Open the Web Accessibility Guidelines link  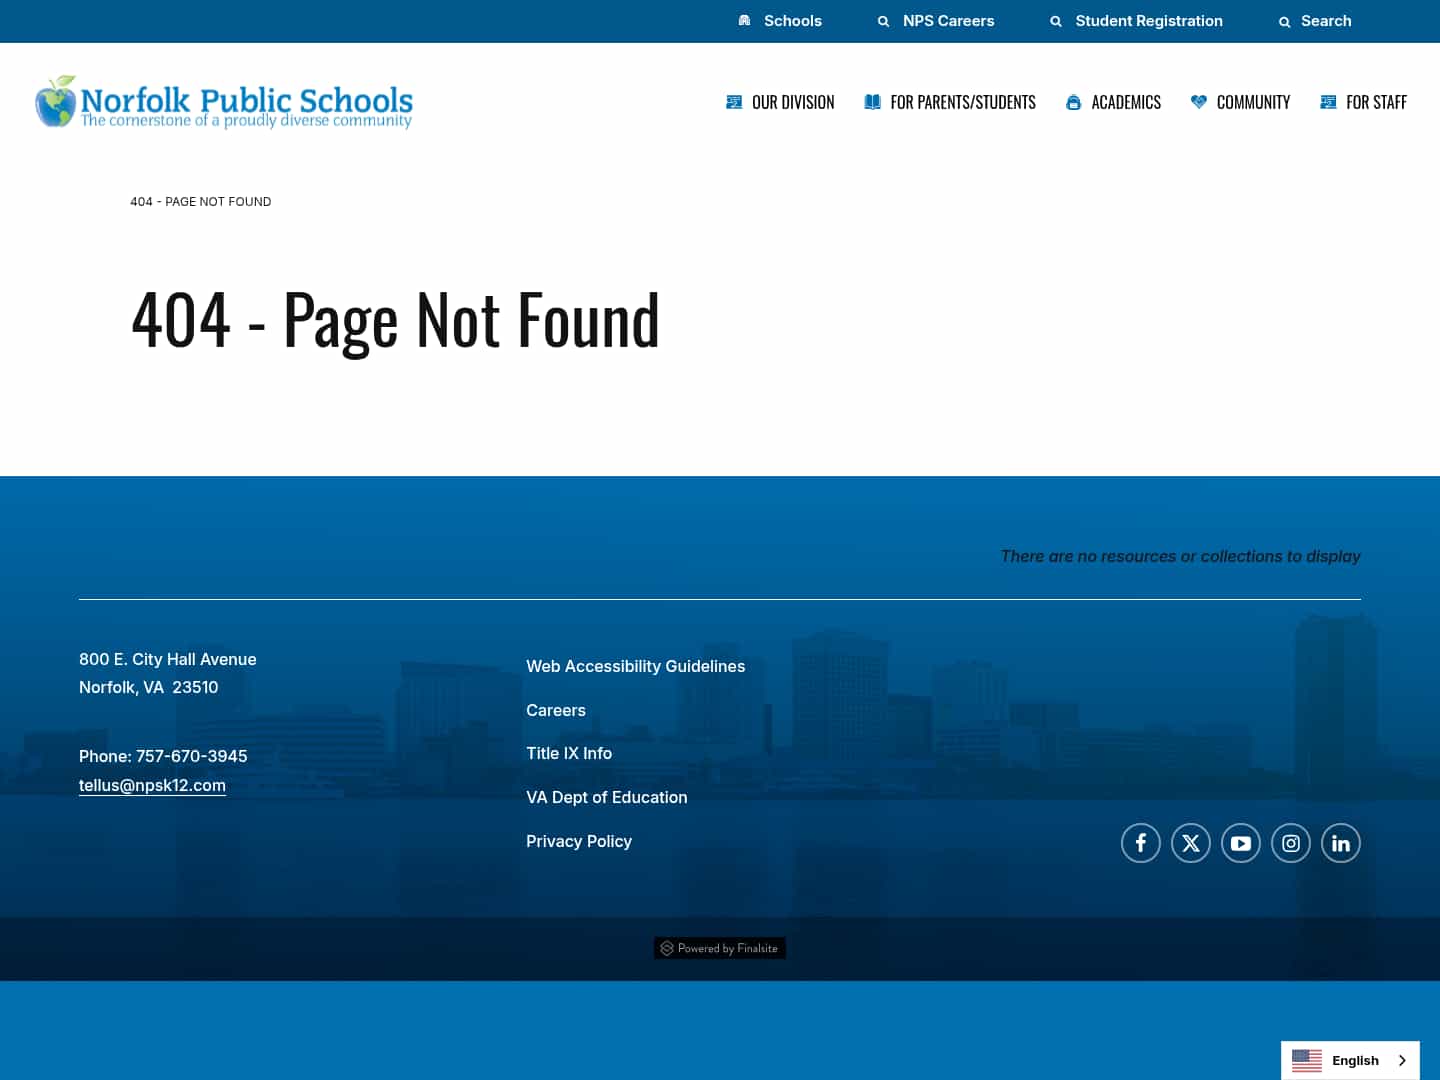(x=635, y=666)
